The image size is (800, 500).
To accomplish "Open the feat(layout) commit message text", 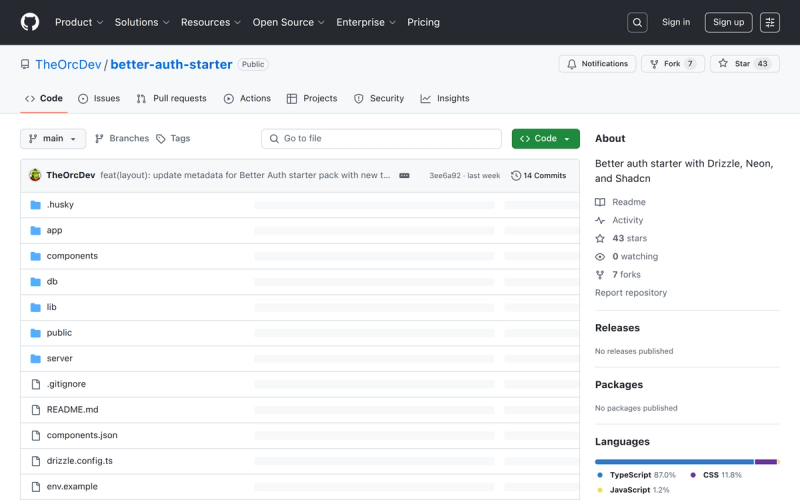I will [x=245, y=176].
